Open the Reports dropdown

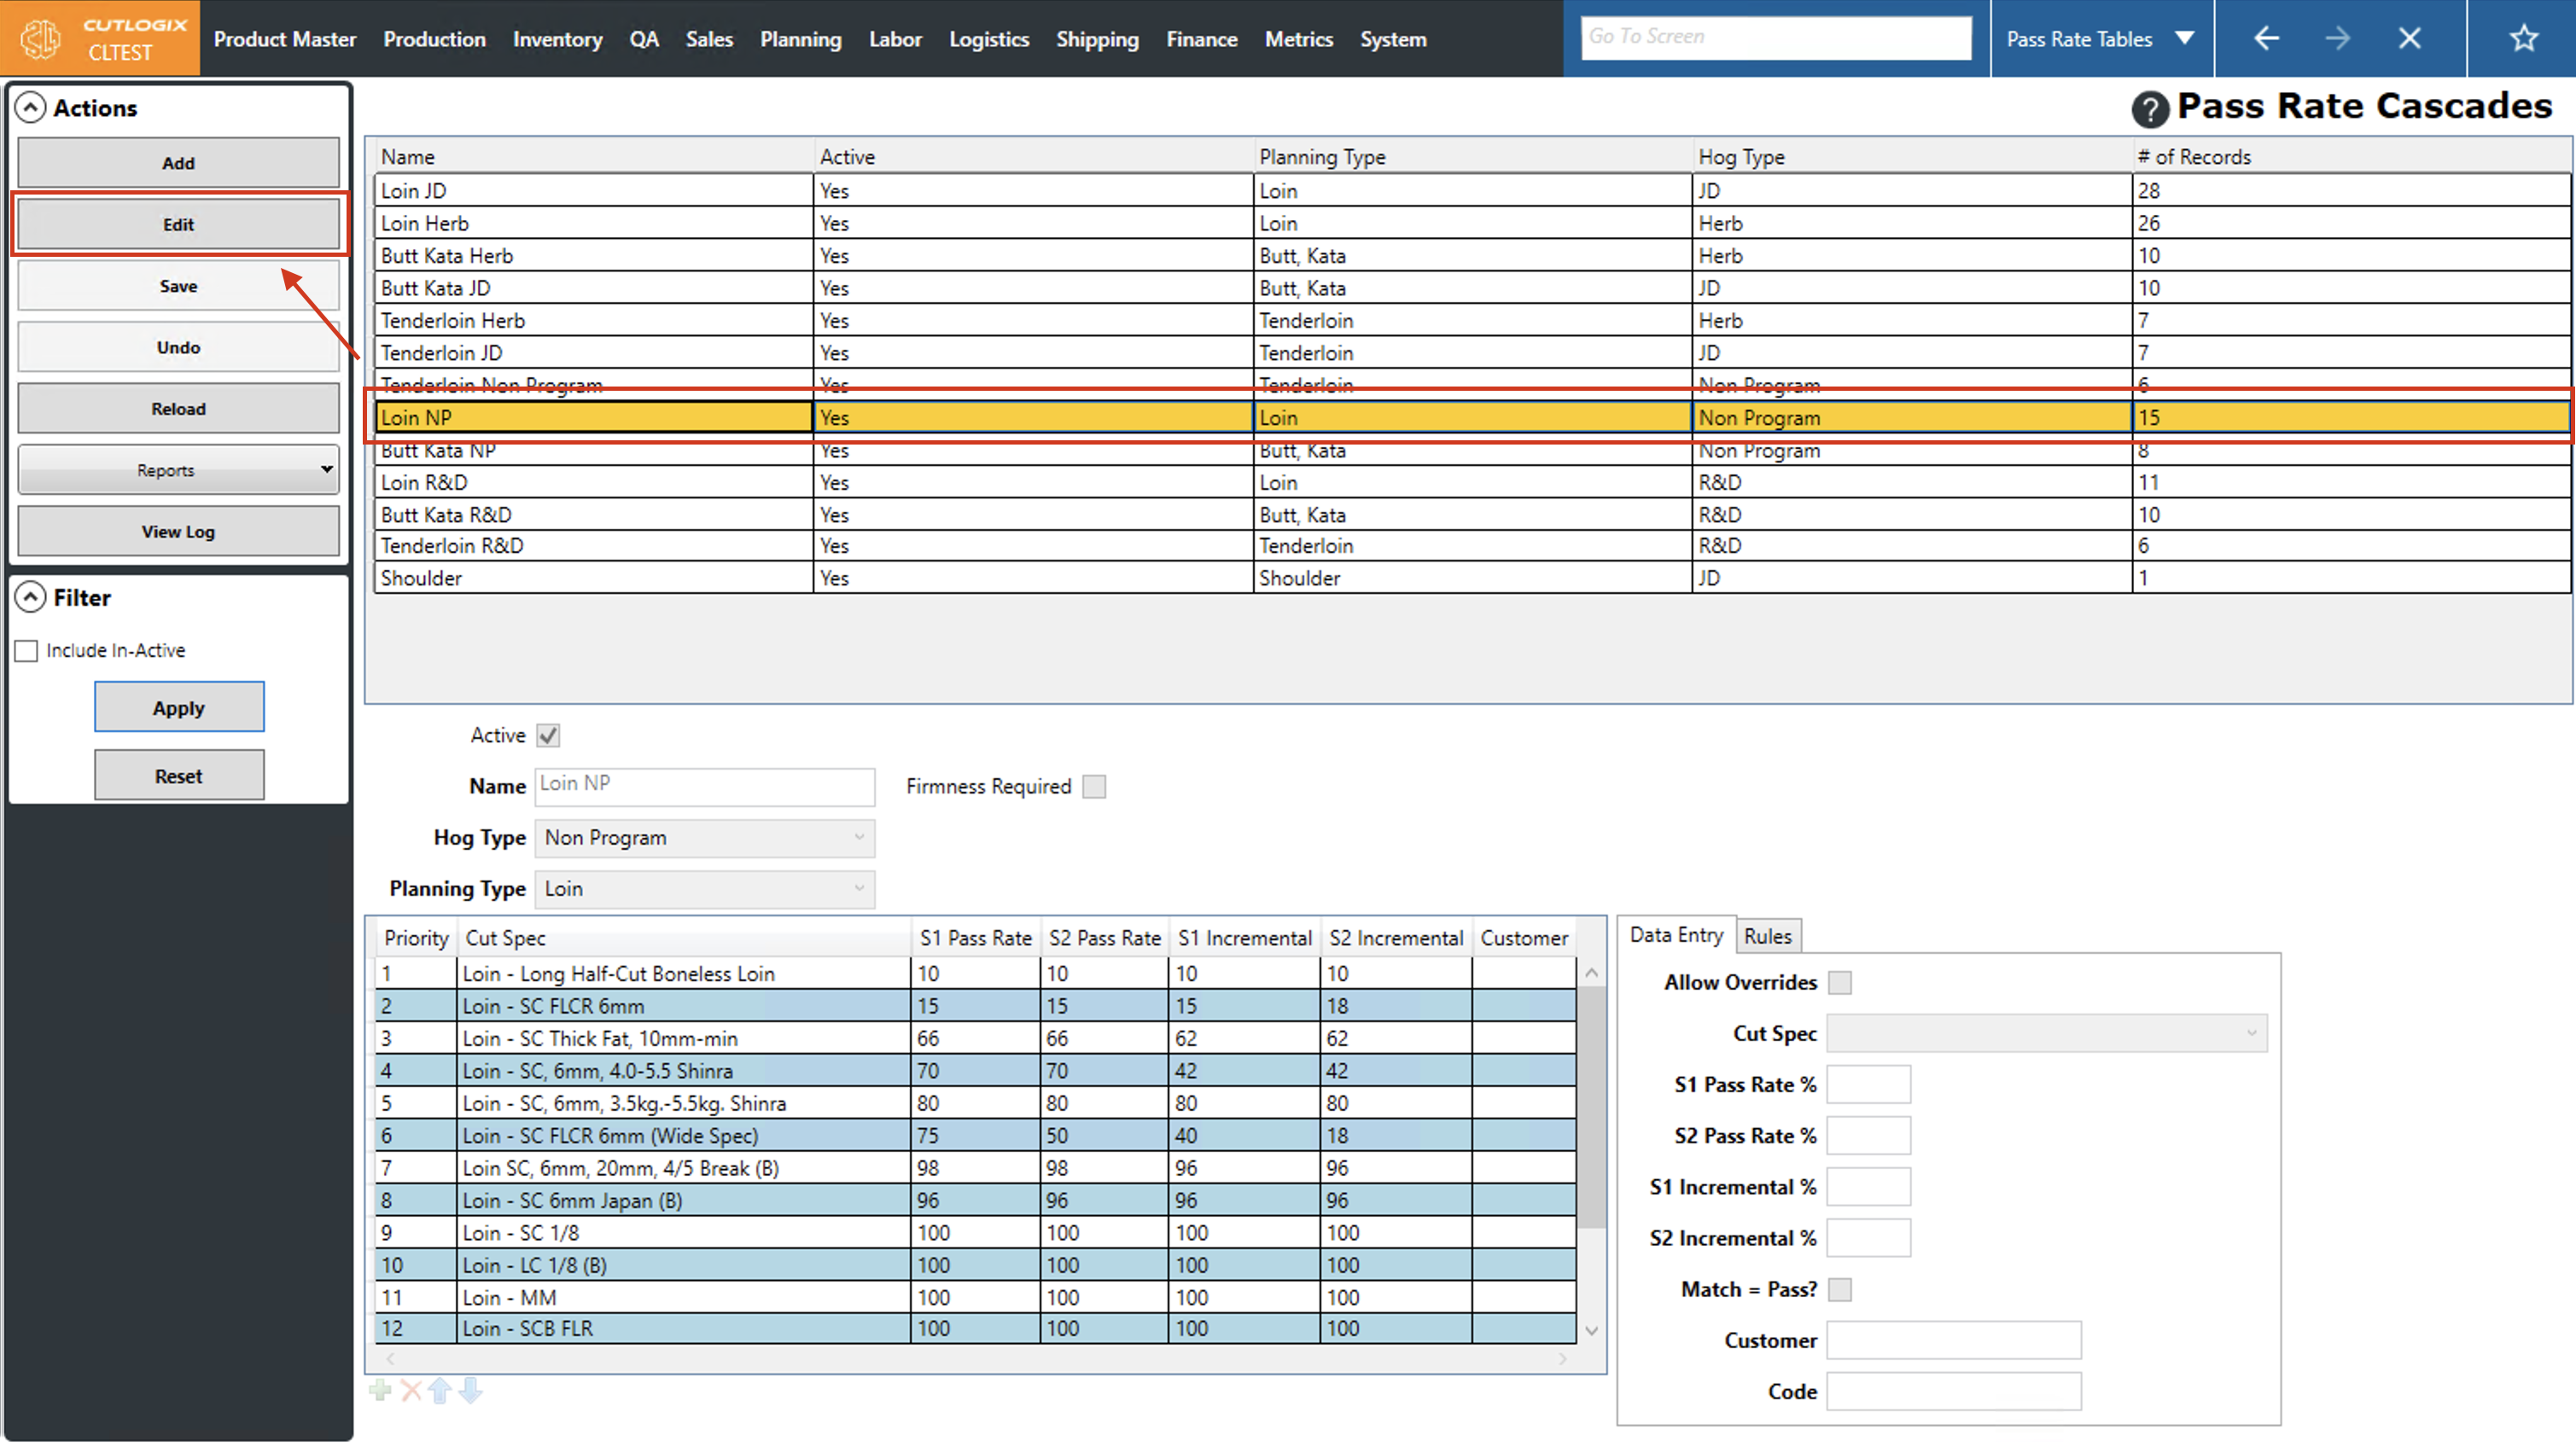(178, 470)
